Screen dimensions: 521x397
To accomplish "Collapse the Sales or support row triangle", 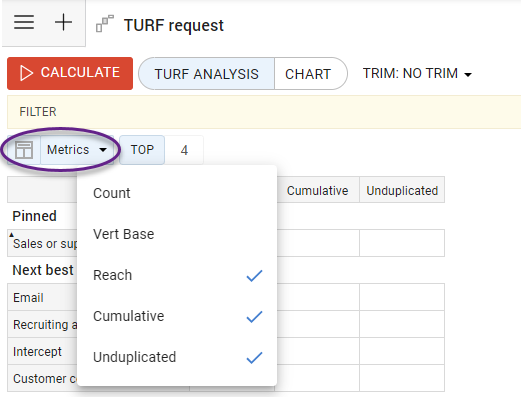I will point(11,235).
